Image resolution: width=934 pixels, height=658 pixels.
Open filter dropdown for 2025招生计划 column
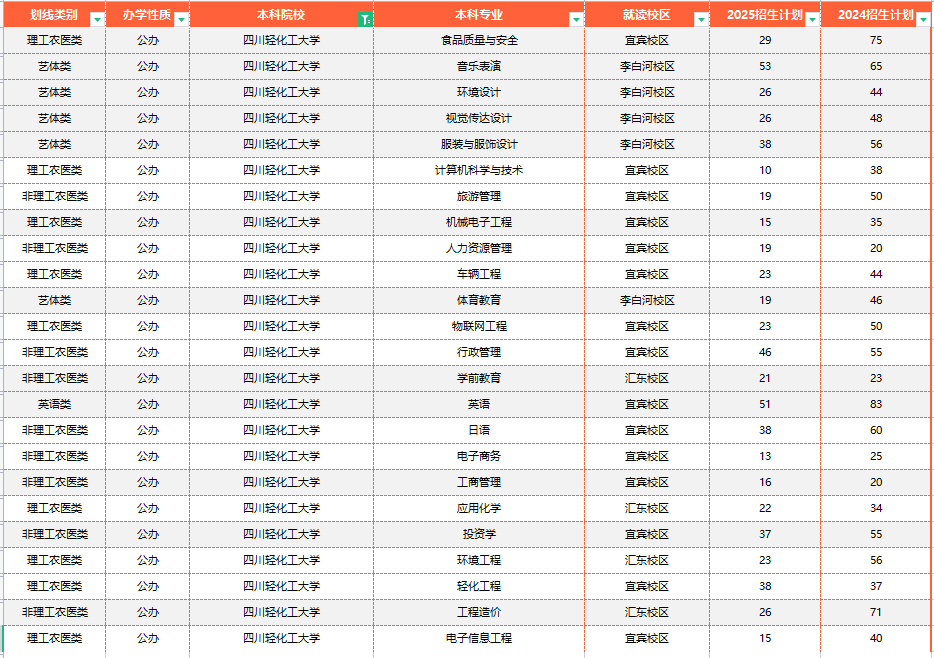click(x=812, y=20)
